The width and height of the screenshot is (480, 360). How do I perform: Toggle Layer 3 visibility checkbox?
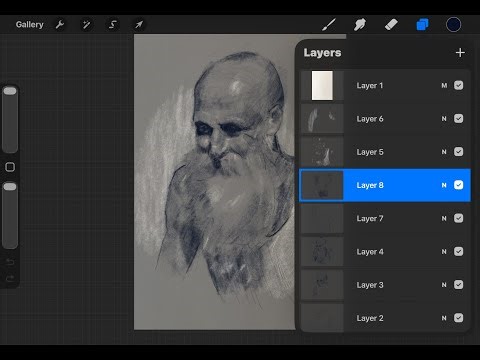point(459,284)
